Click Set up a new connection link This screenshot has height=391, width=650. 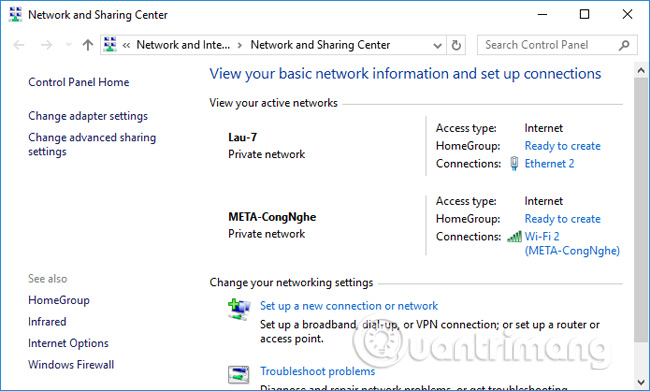[349, 306]
